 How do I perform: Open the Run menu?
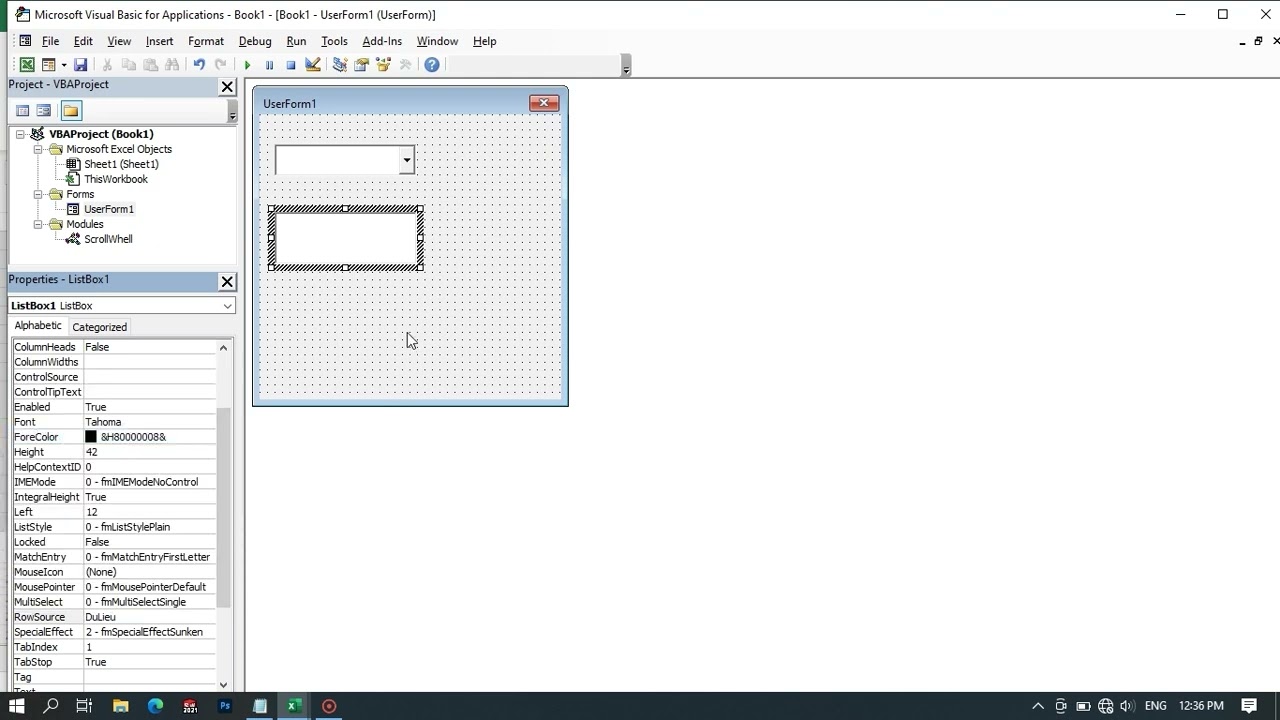point(296,41)
